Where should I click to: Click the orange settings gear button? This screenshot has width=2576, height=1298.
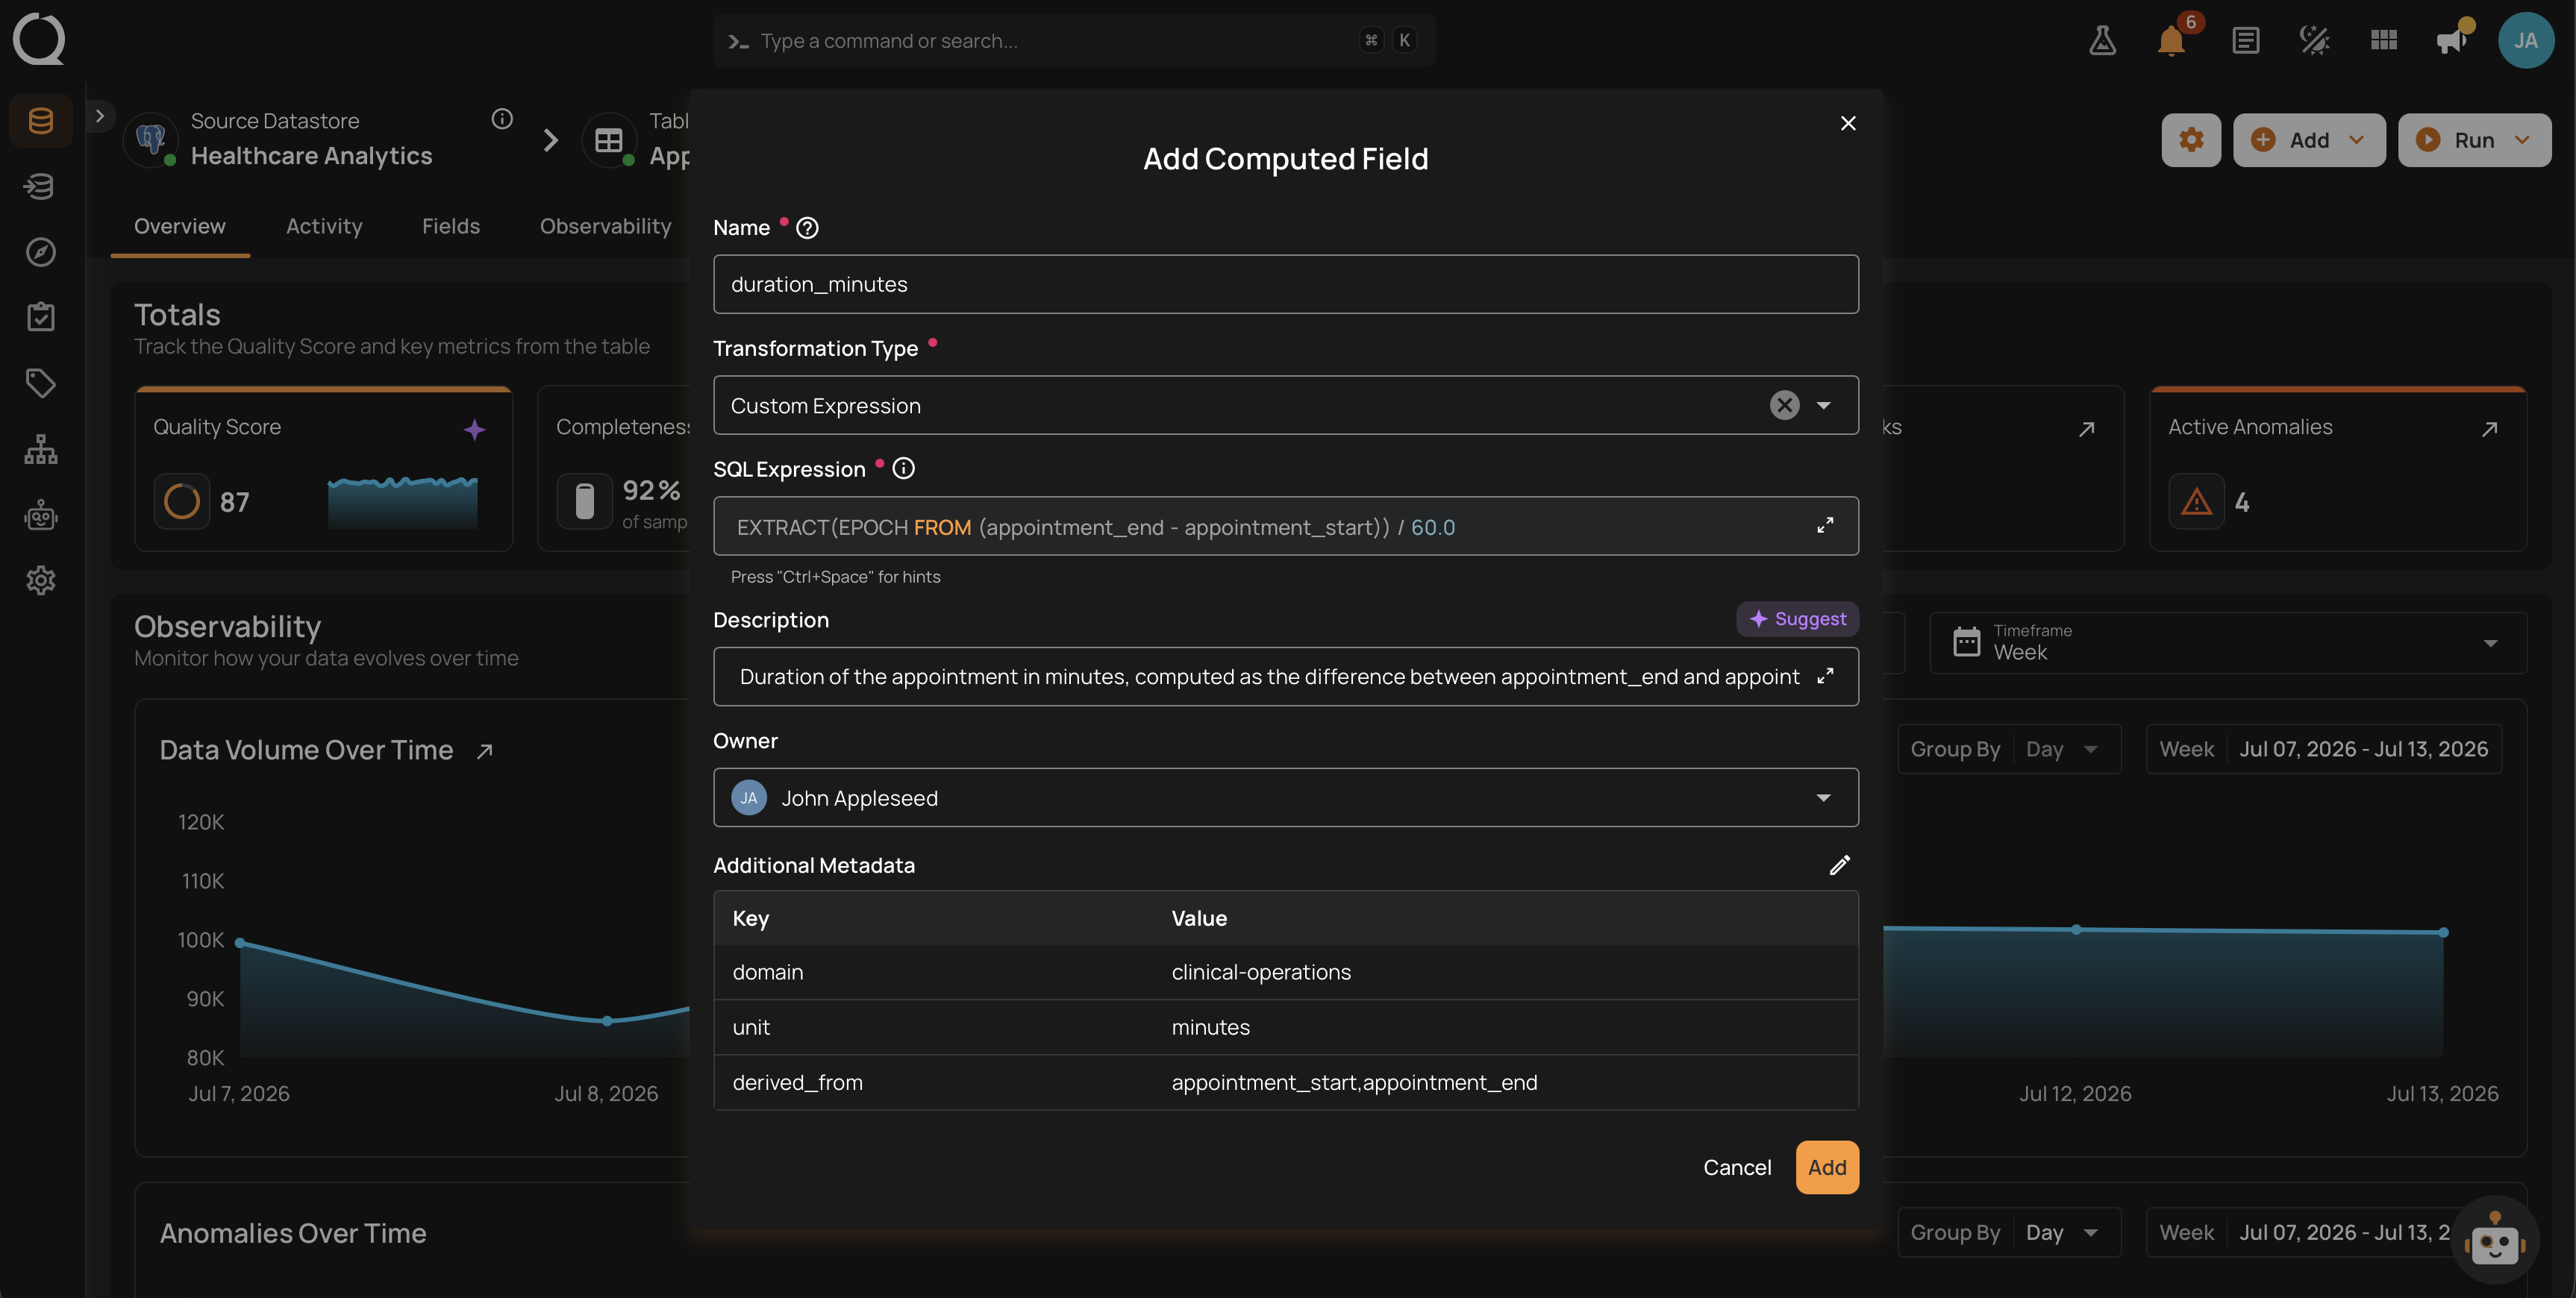(2191, 140)
